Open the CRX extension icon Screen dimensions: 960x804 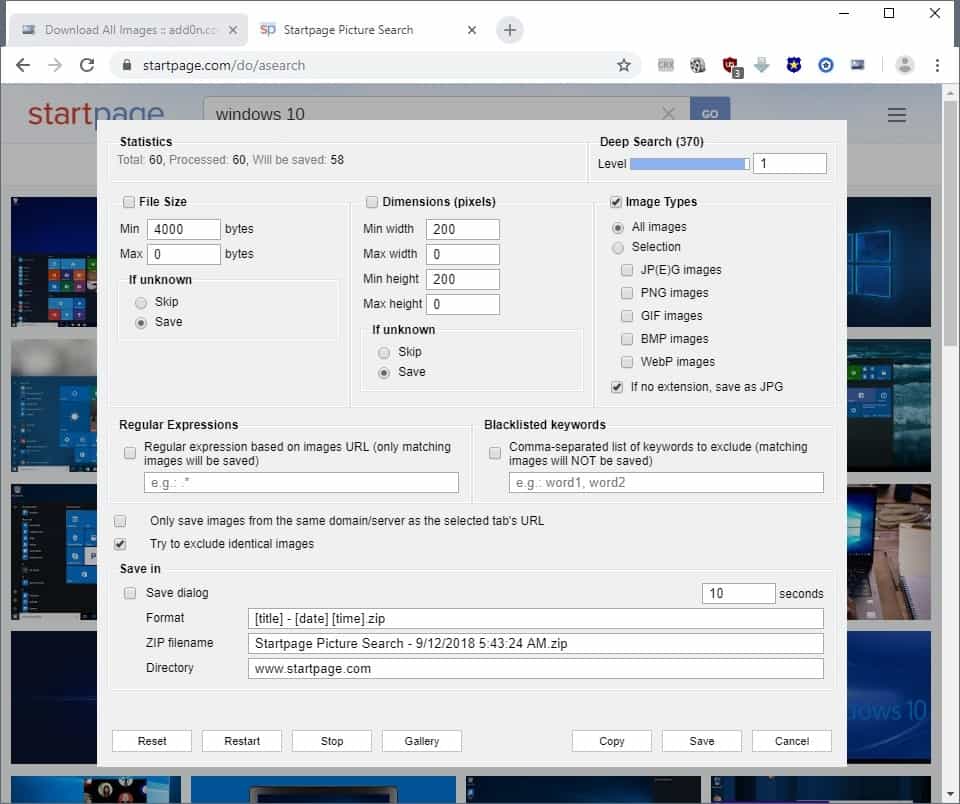666,65
